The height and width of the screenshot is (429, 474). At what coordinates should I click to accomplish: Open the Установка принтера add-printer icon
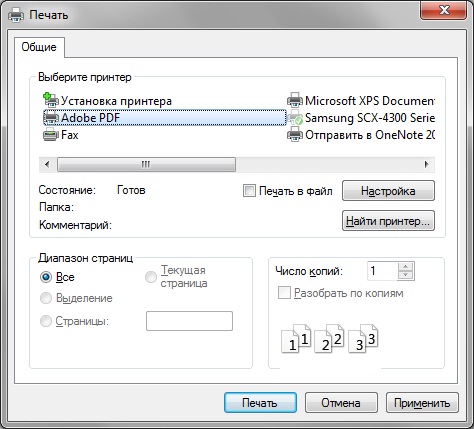pyautogui.click(x=51, y=100)
